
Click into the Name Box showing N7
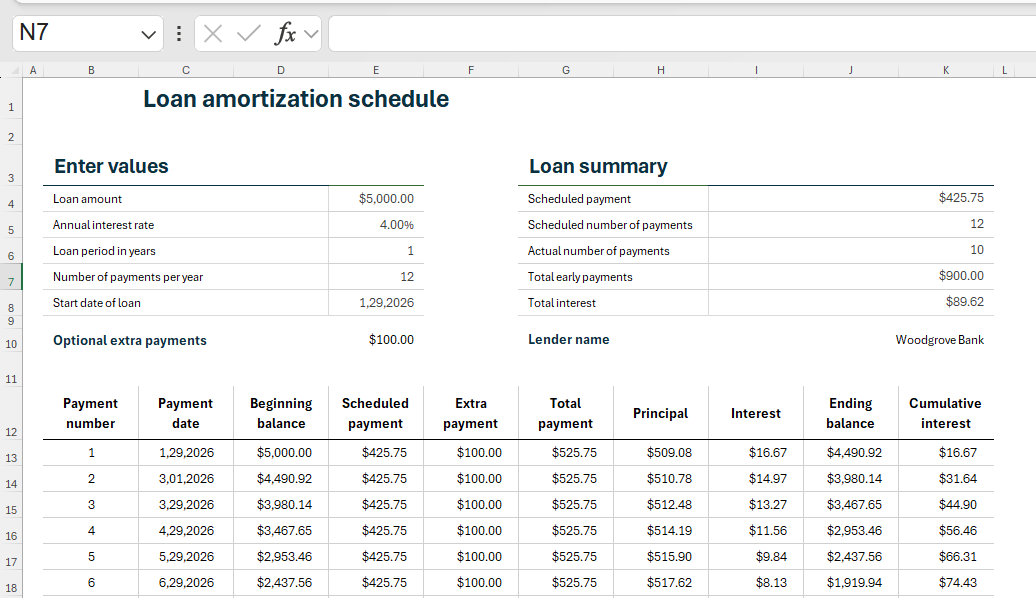[75, 34]
